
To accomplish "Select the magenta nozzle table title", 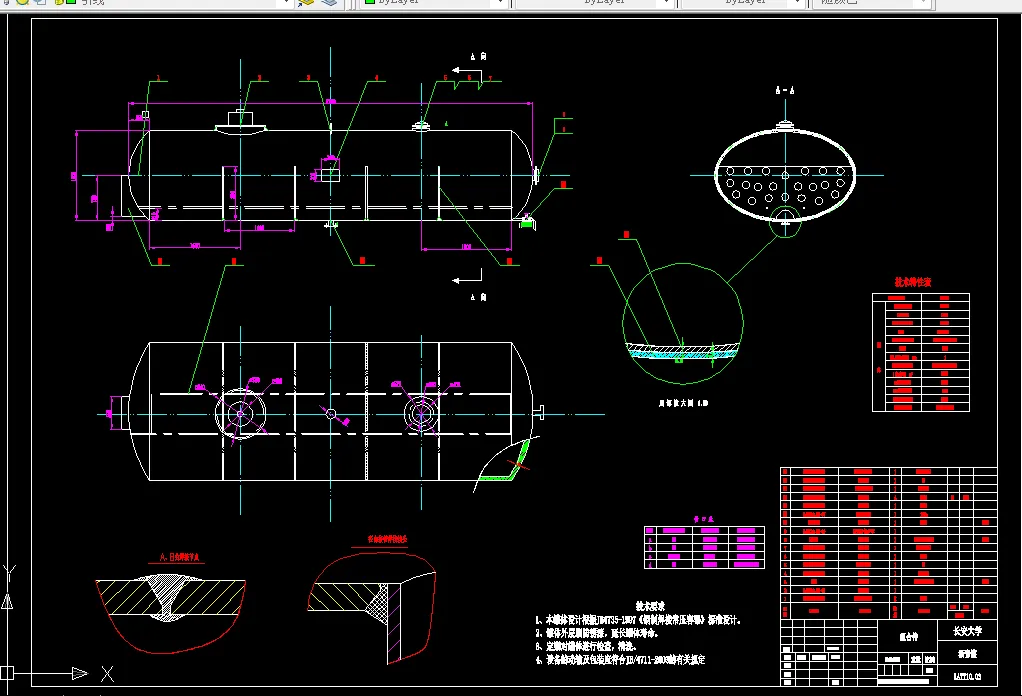I will [x=703, y=519].
